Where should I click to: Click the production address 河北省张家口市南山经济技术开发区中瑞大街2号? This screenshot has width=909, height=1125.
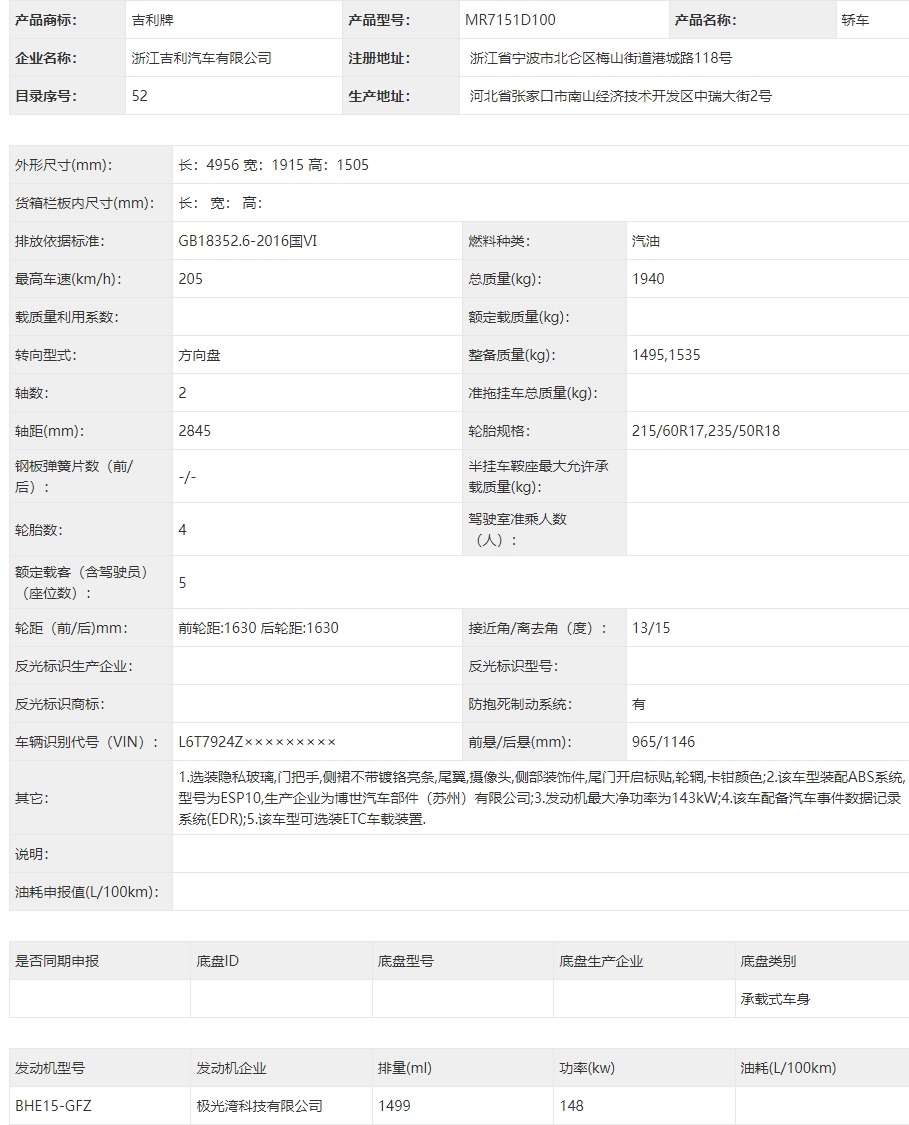tap(621, 96)
